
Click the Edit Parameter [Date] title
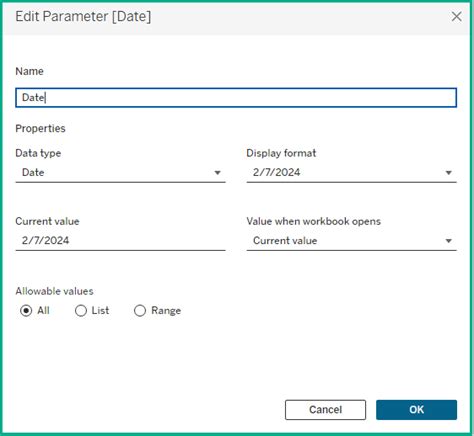(83, 16)
